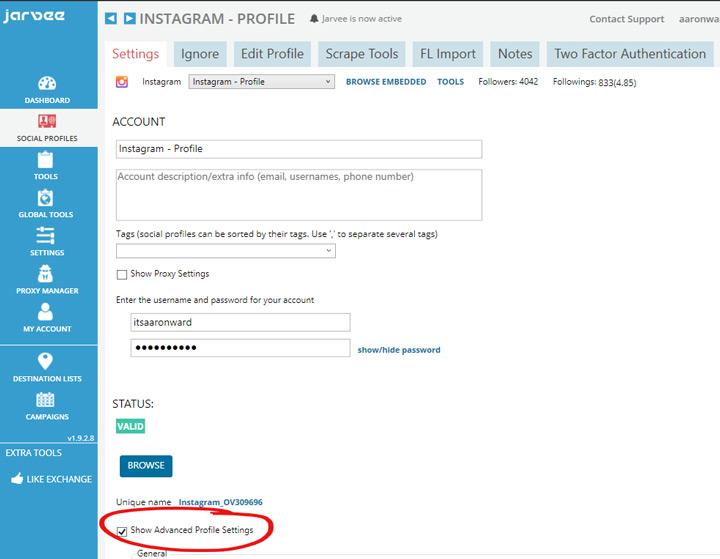The width and height of the screenshot is (720, 559).
Task: Click the Instagram_OV309696 unique name link
Action: 220,502
